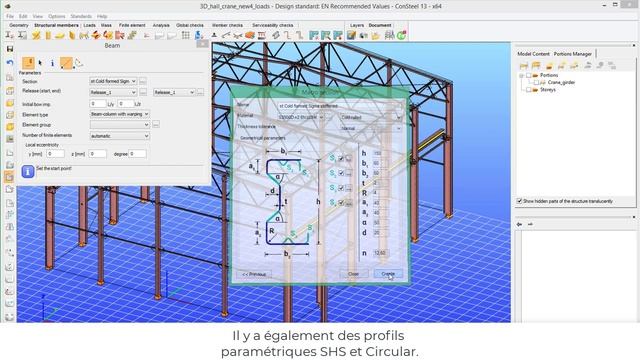The width and height of the screenshot is (640, 360).
Task: Click the forward arrow icon in lower right panel
Action: (x=530, y=224)
